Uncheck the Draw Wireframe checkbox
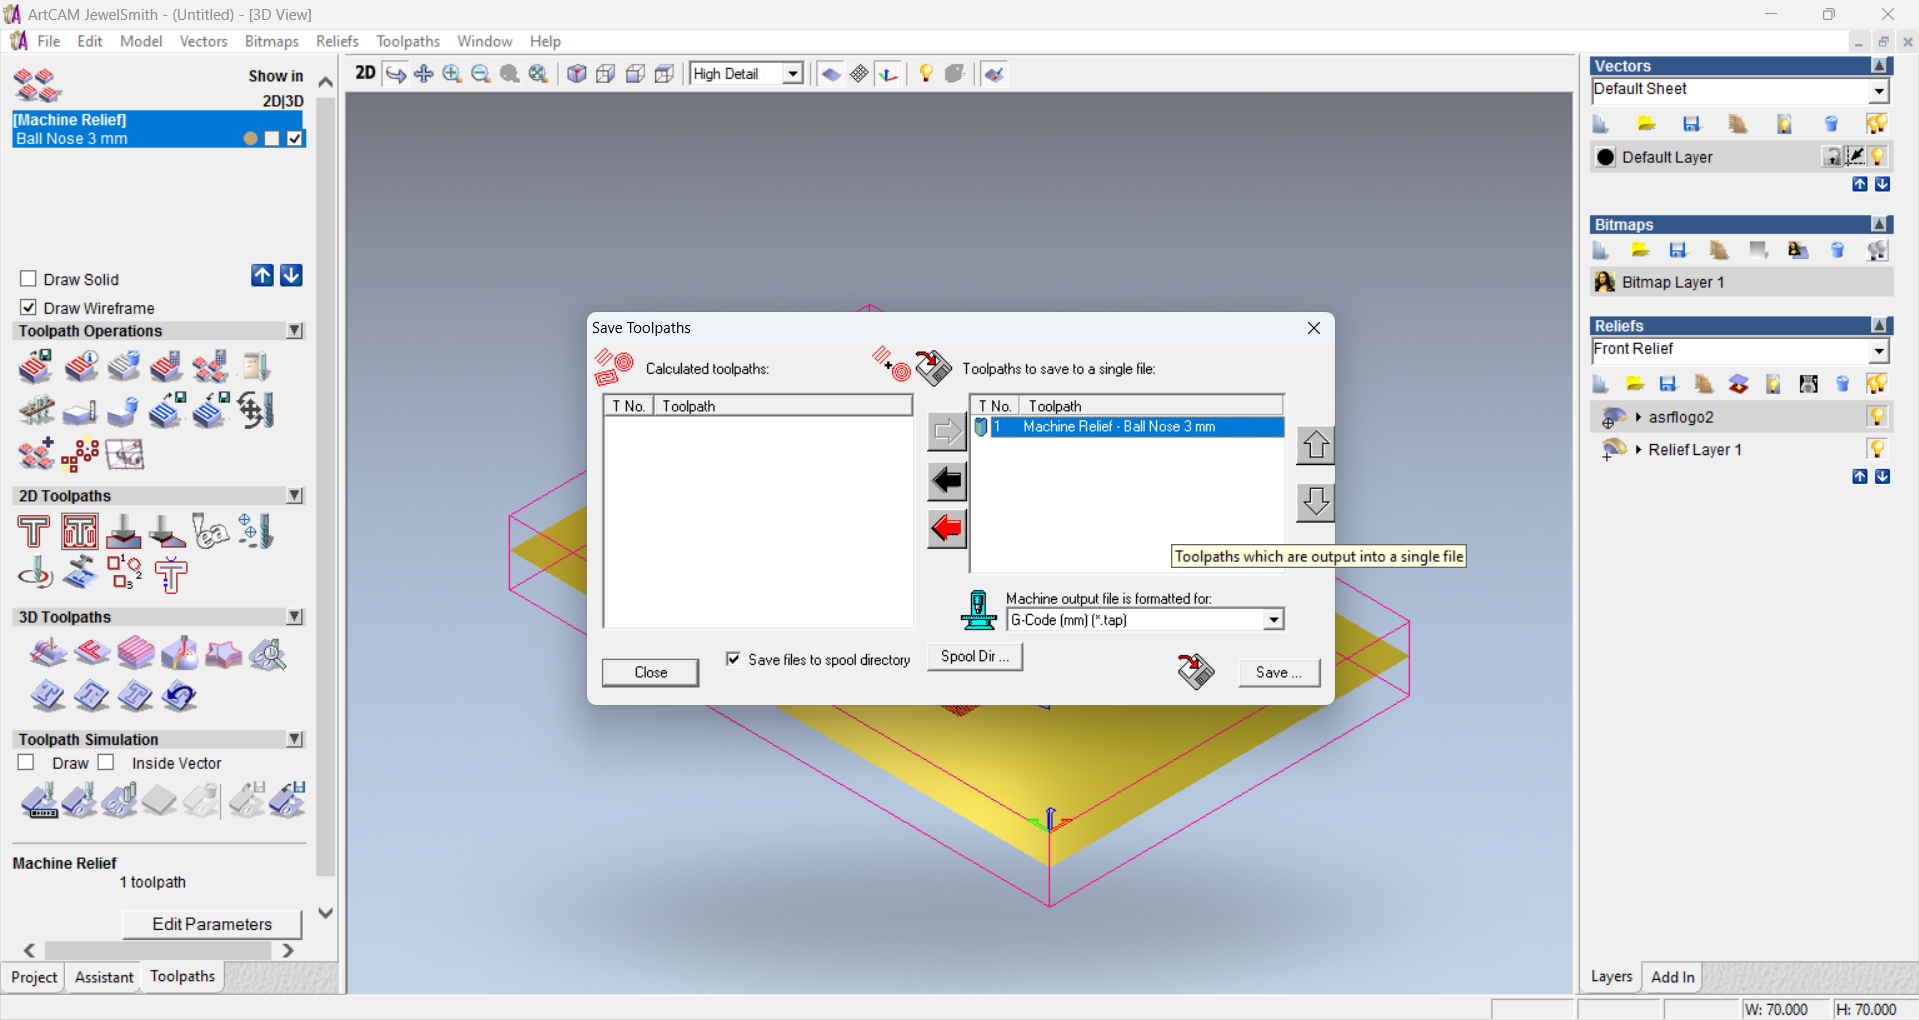The height and width of the screenshot is (1020, 1919). 28,307
